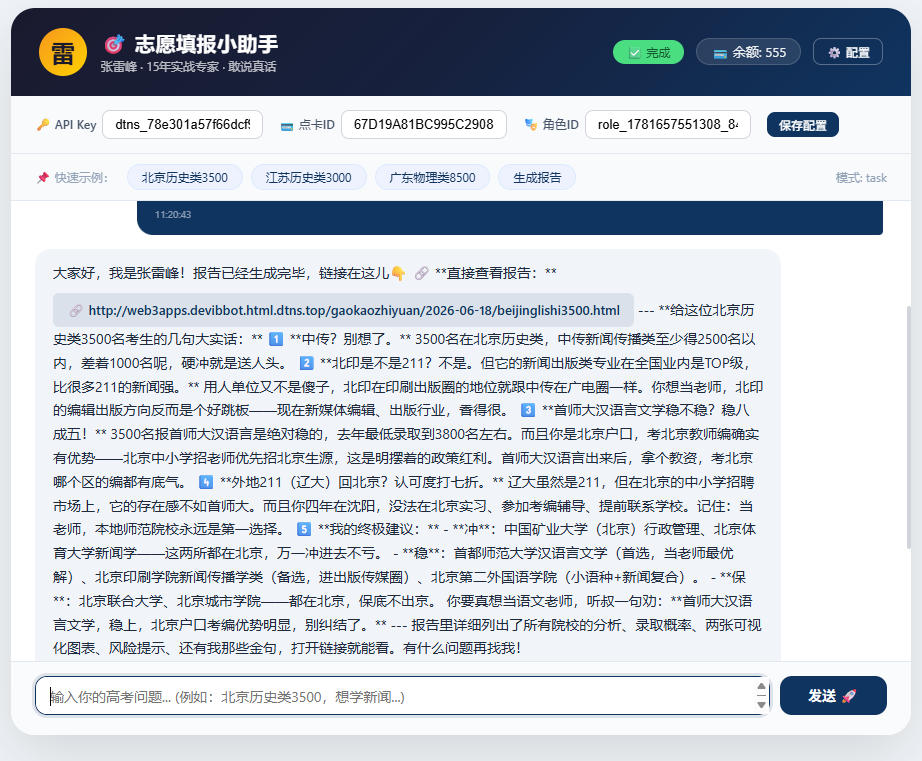Click the number 5 emoji in reply
922x761 pixels.
(x=303, y=529)
